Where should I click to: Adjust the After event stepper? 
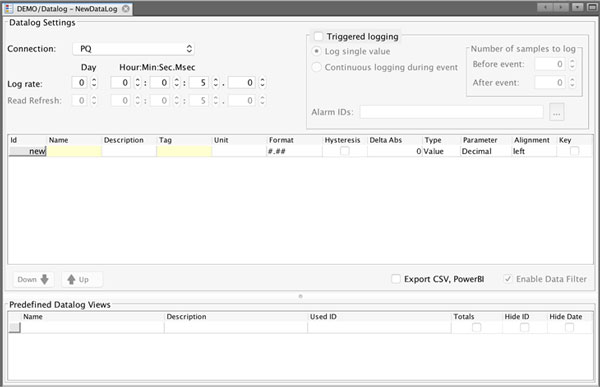(x=572, y=82)
